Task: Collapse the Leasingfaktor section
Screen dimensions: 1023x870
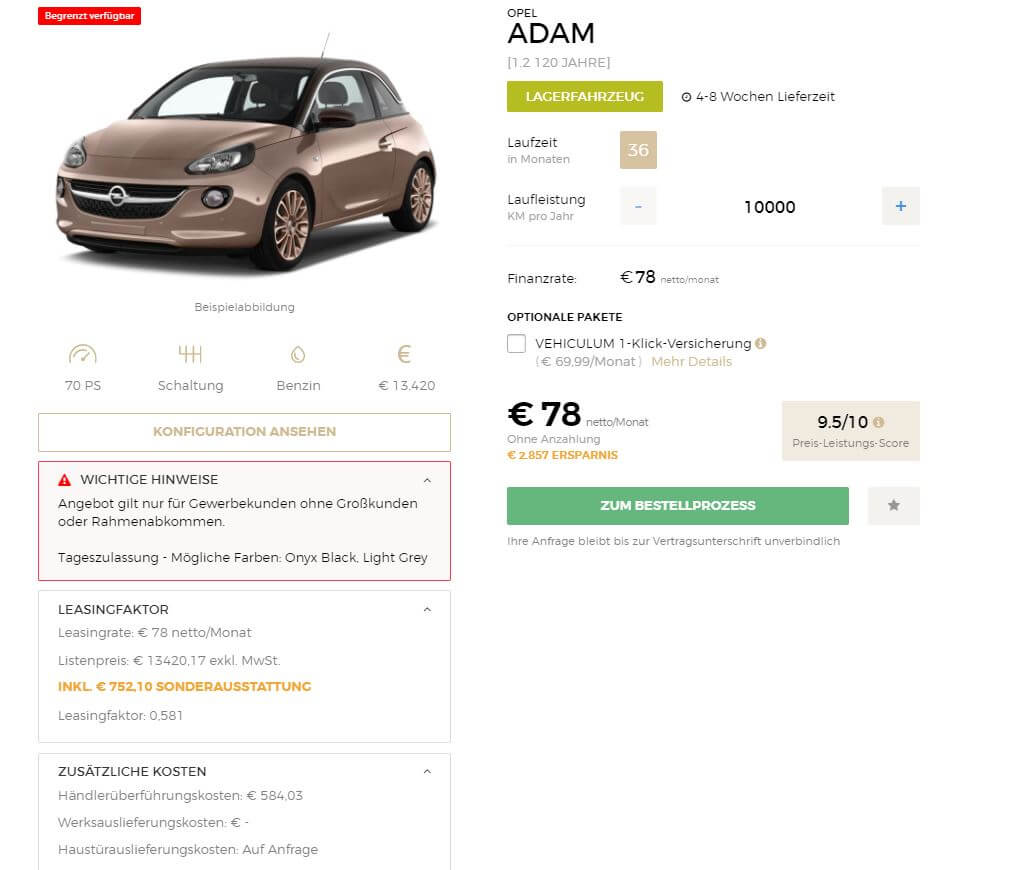Action: point(427,610)
